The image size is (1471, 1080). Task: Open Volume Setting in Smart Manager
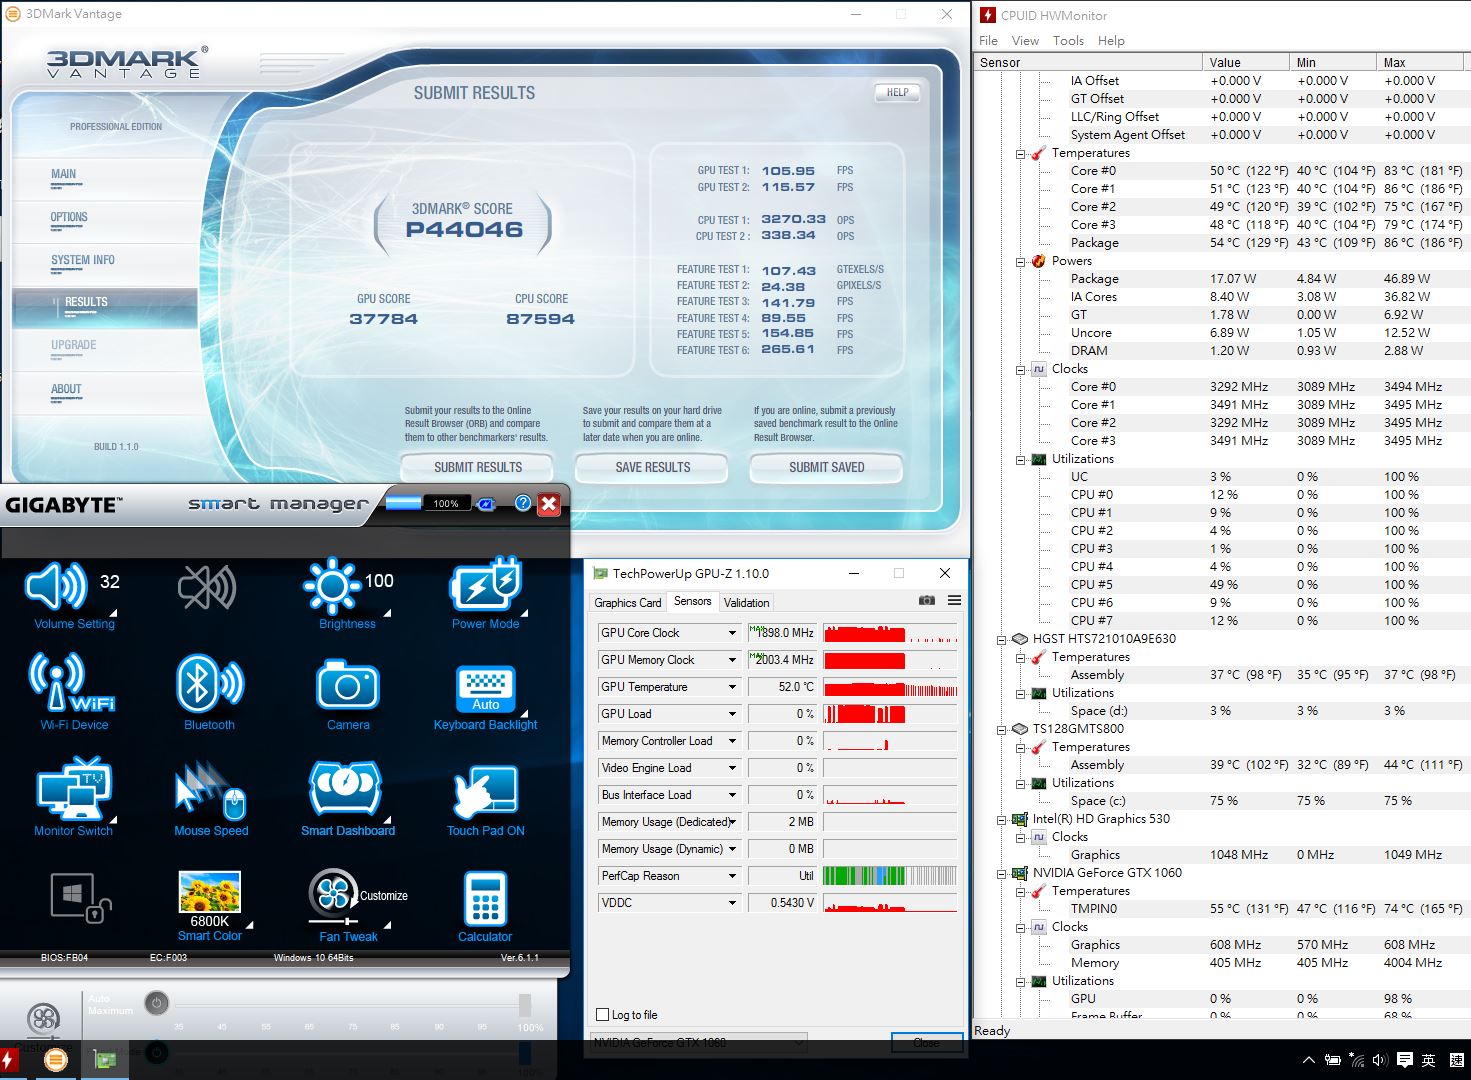tap(56, 586)
